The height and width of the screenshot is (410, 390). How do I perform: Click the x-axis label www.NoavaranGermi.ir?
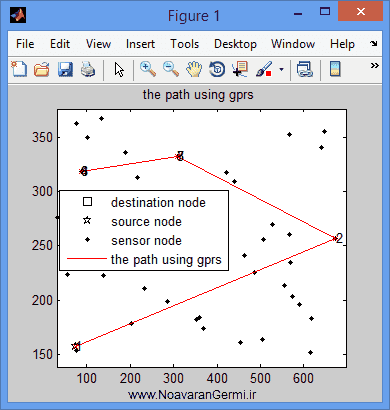[192, 395]
